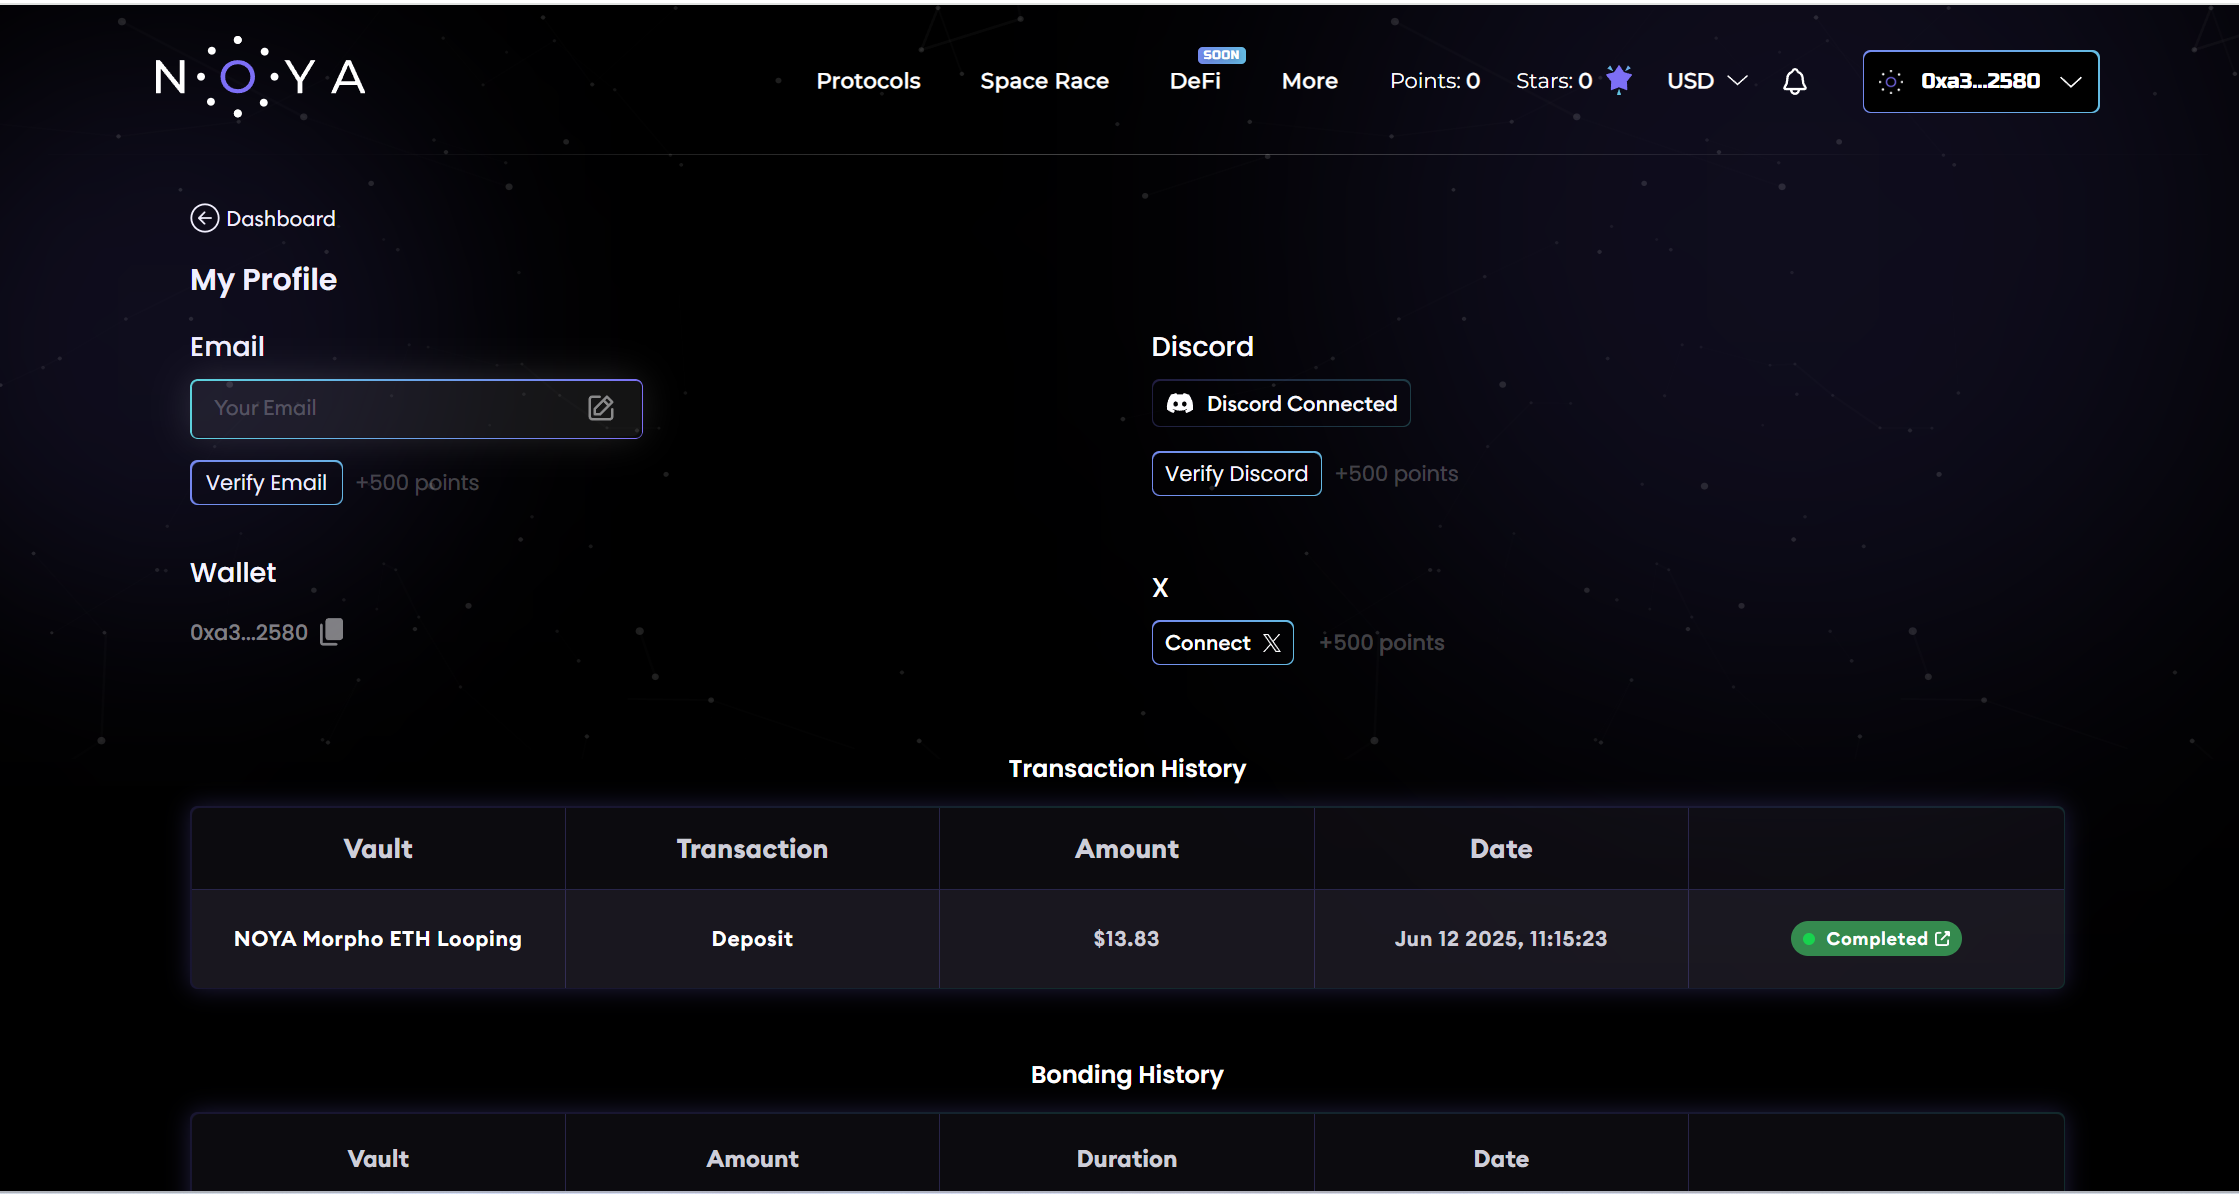
Task: Click the $13.83 amount cell
Action: 1126,938
